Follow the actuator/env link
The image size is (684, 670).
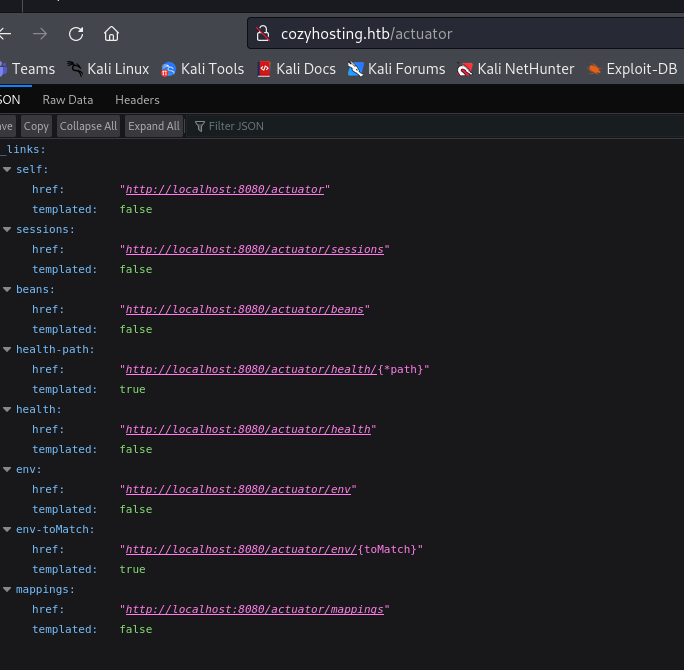pyautogui.click(x=238, y=490)
